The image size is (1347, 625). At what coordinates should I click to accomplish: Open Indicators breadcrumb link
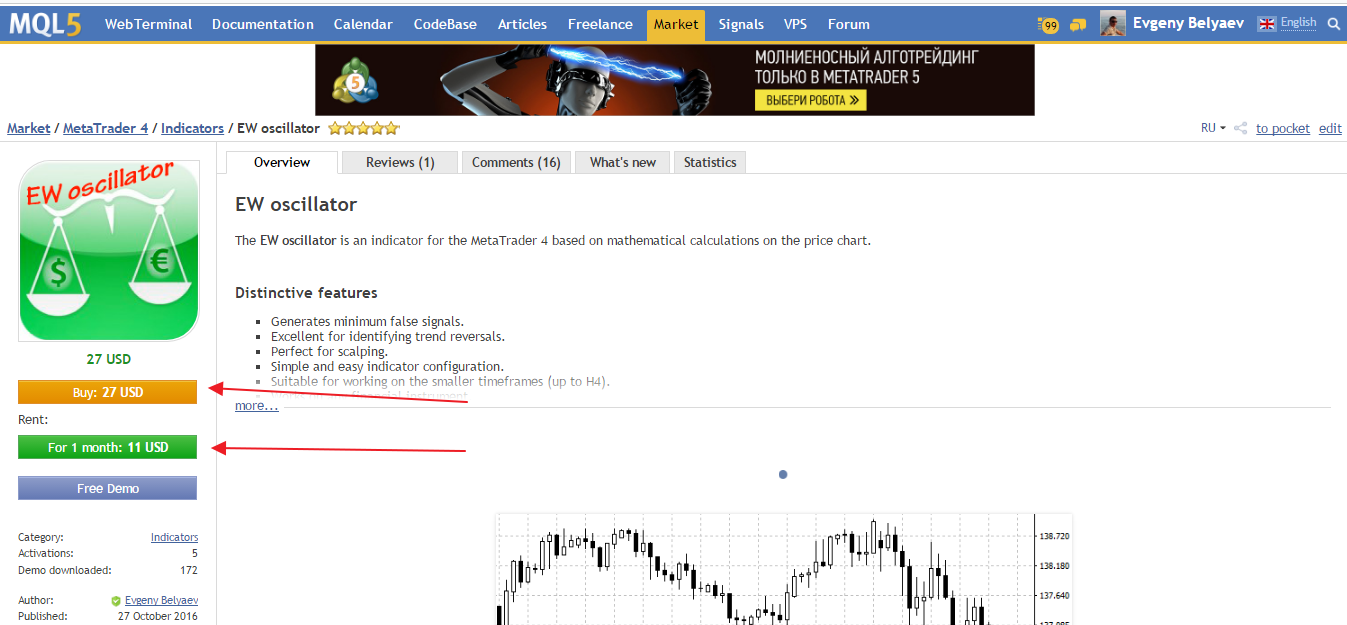[192, 128]
